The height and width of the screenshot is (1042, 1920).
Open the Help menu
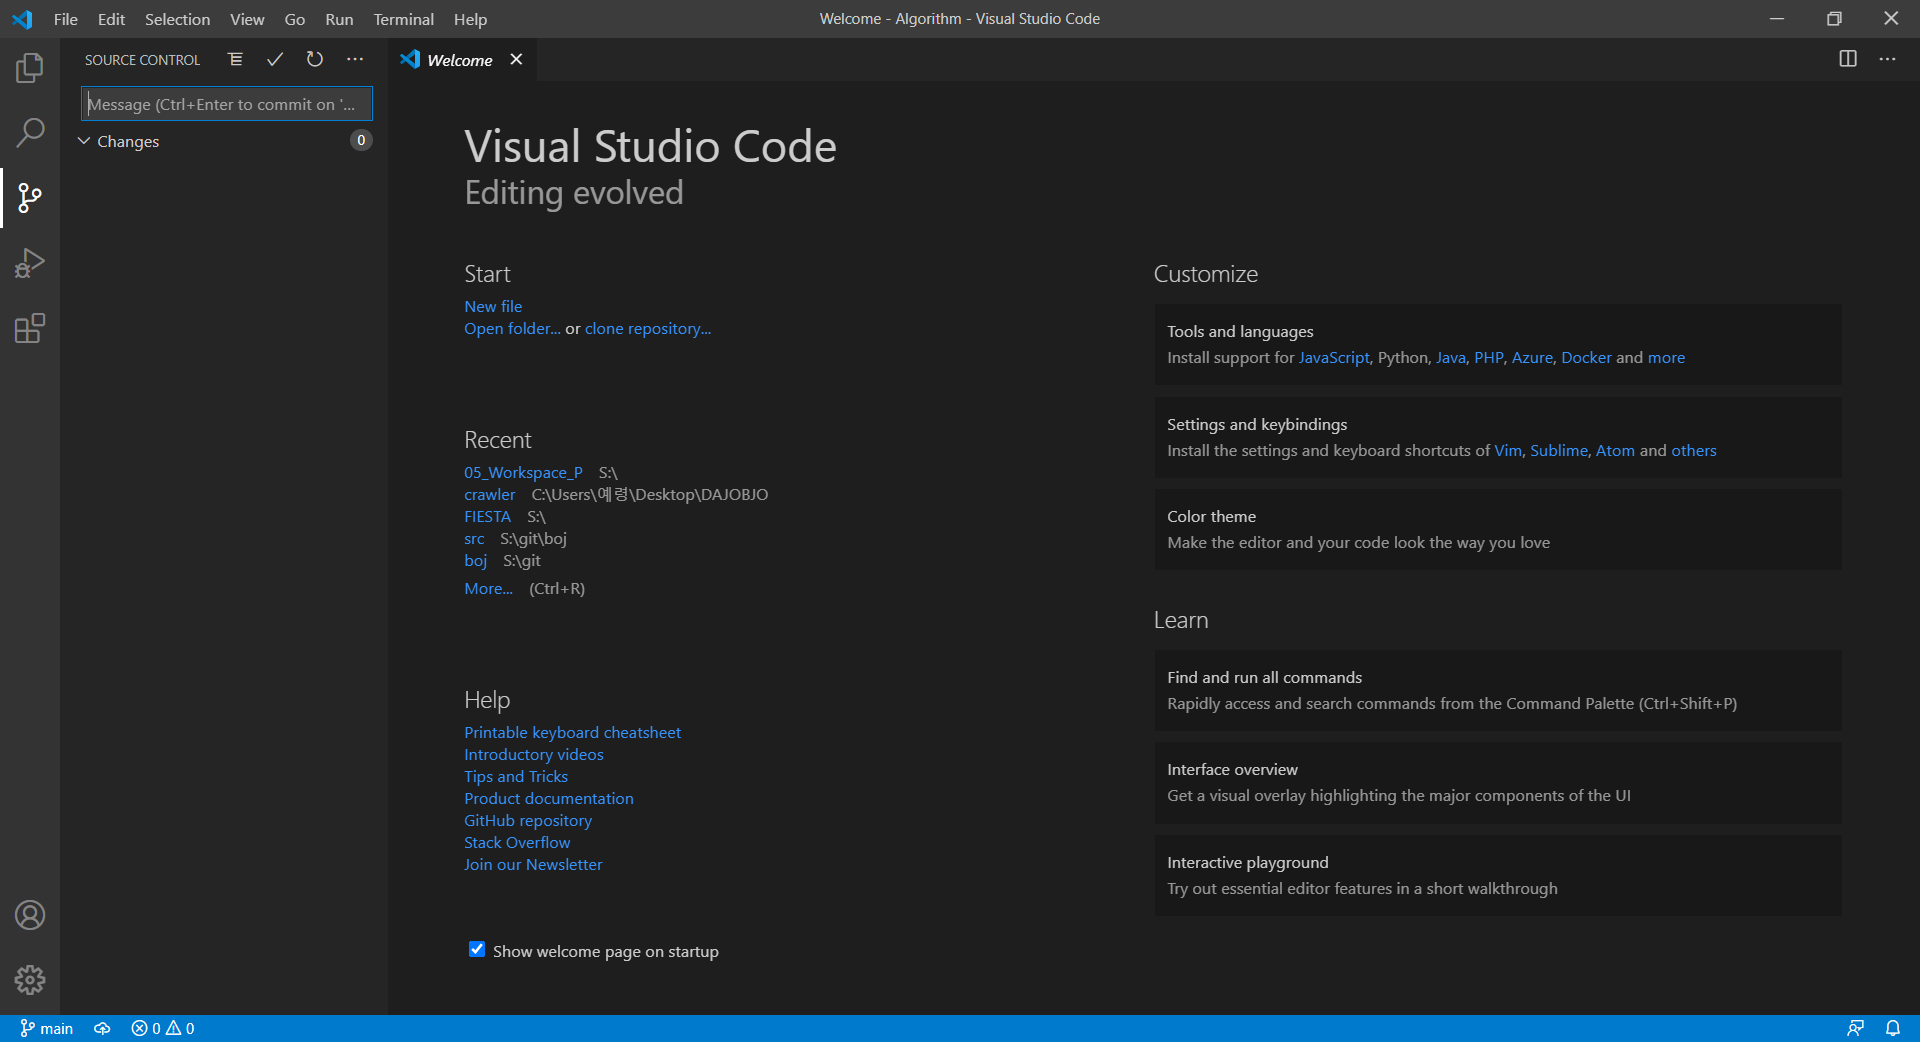[470, 19]
